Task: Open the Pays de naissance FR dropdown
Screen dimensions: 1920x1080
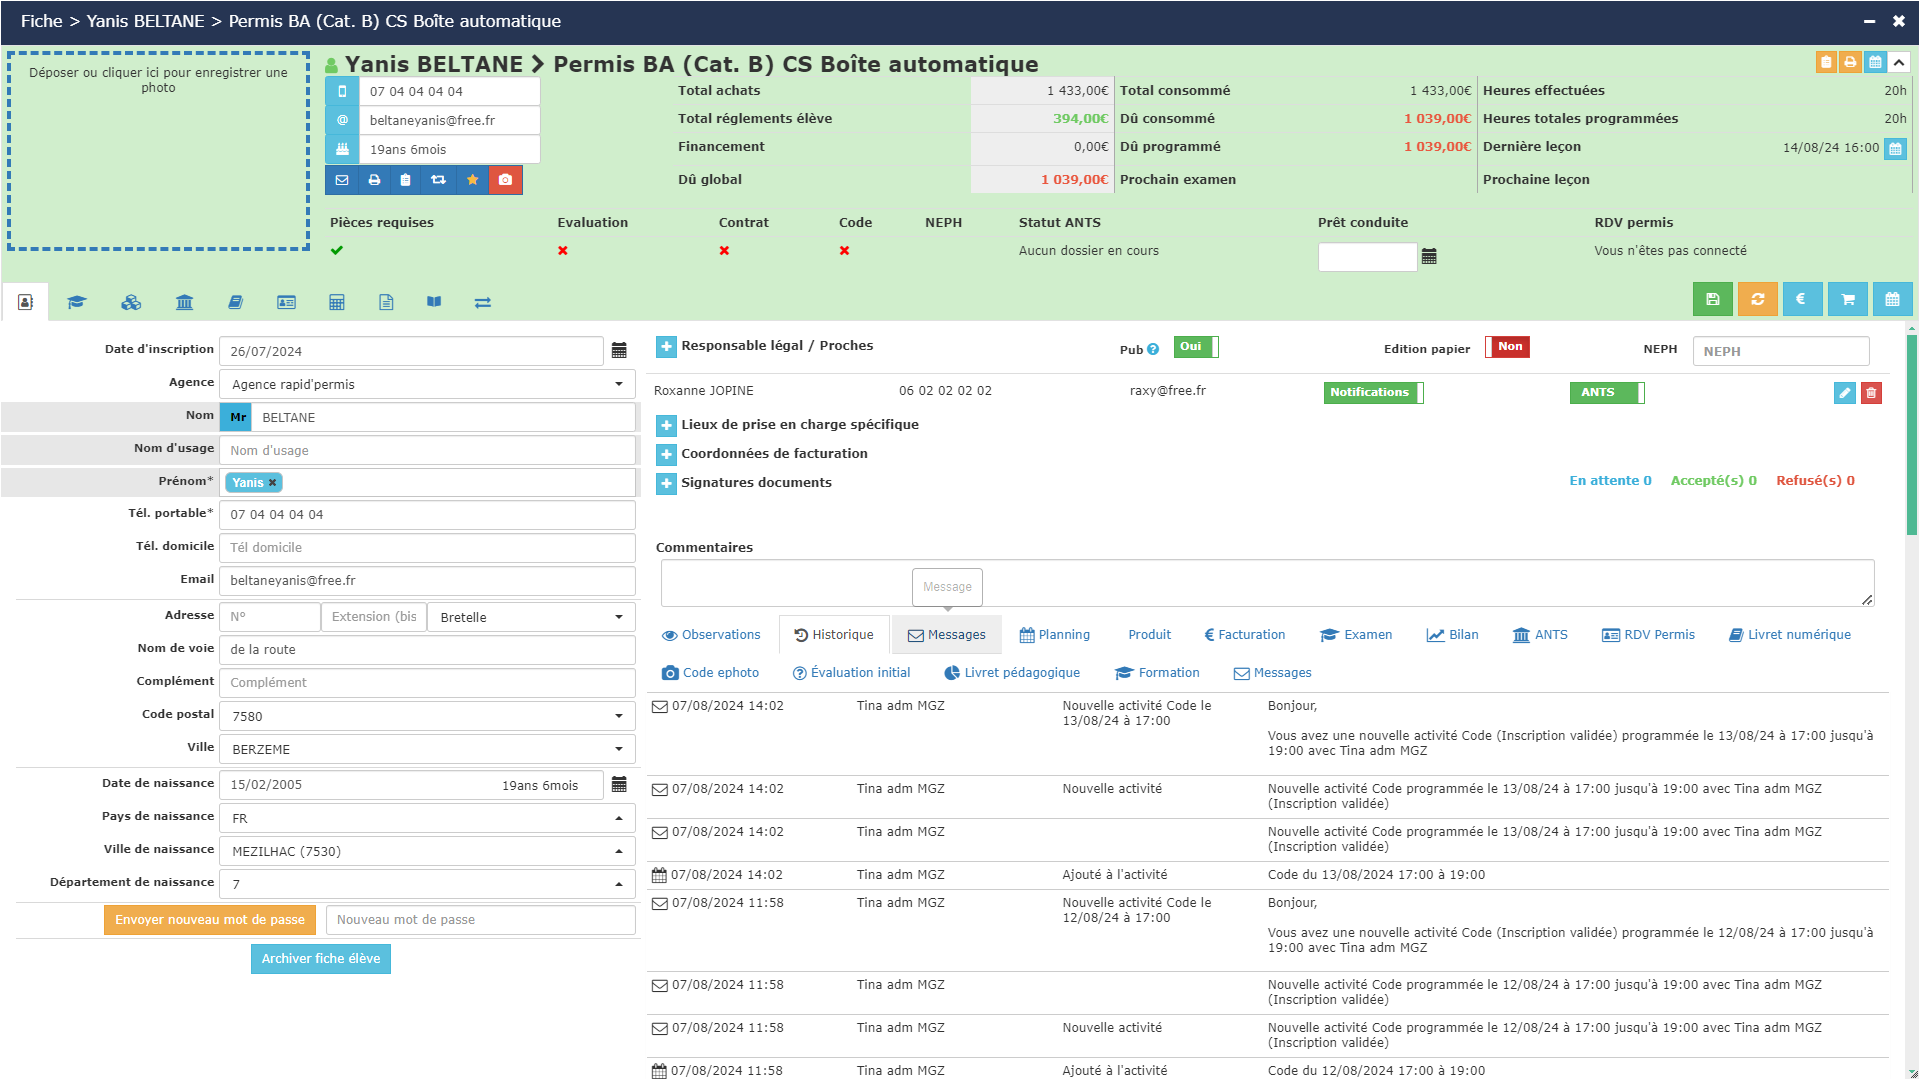Action: tap(428, 818)
